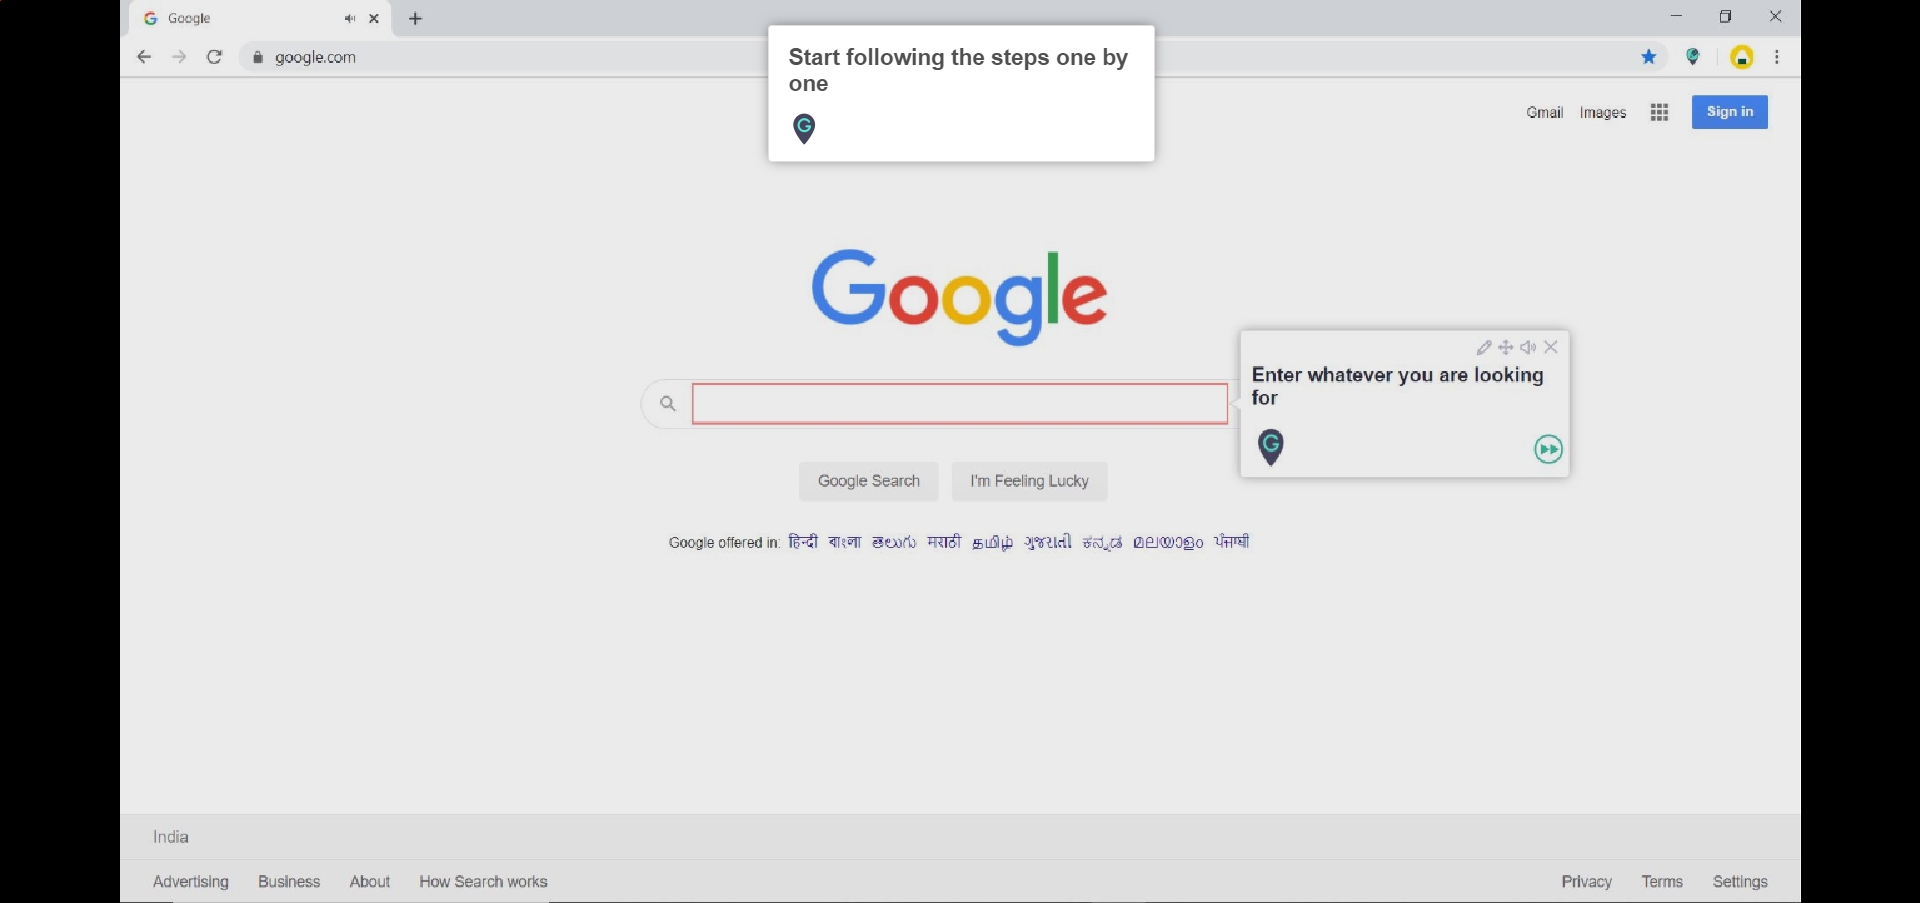Open the Privacy footer link
Screen dimensions: 1920x903
[1587, 882]
